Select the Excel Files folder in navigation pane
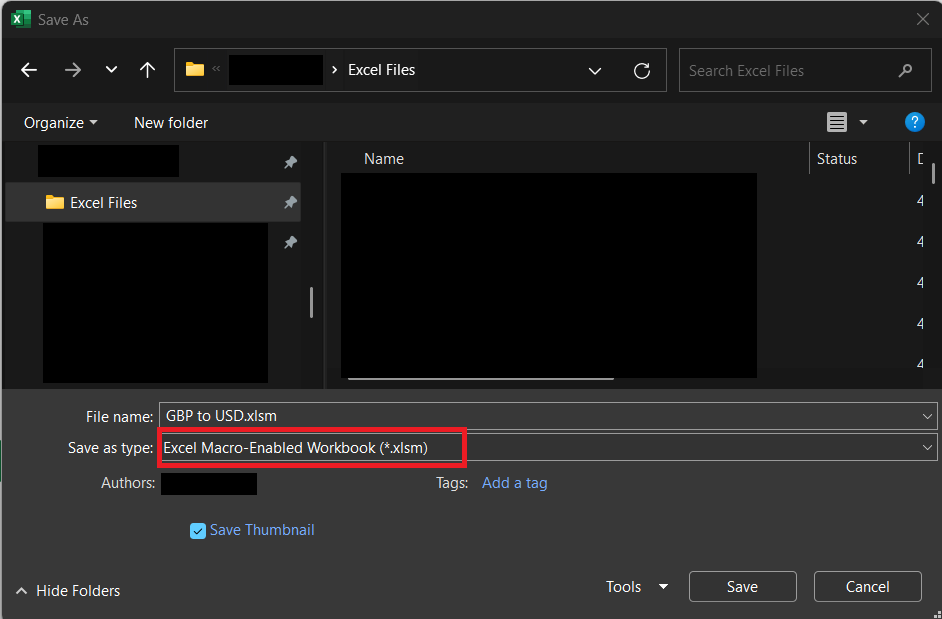The image size is (942, 619). tap(153, 203)
